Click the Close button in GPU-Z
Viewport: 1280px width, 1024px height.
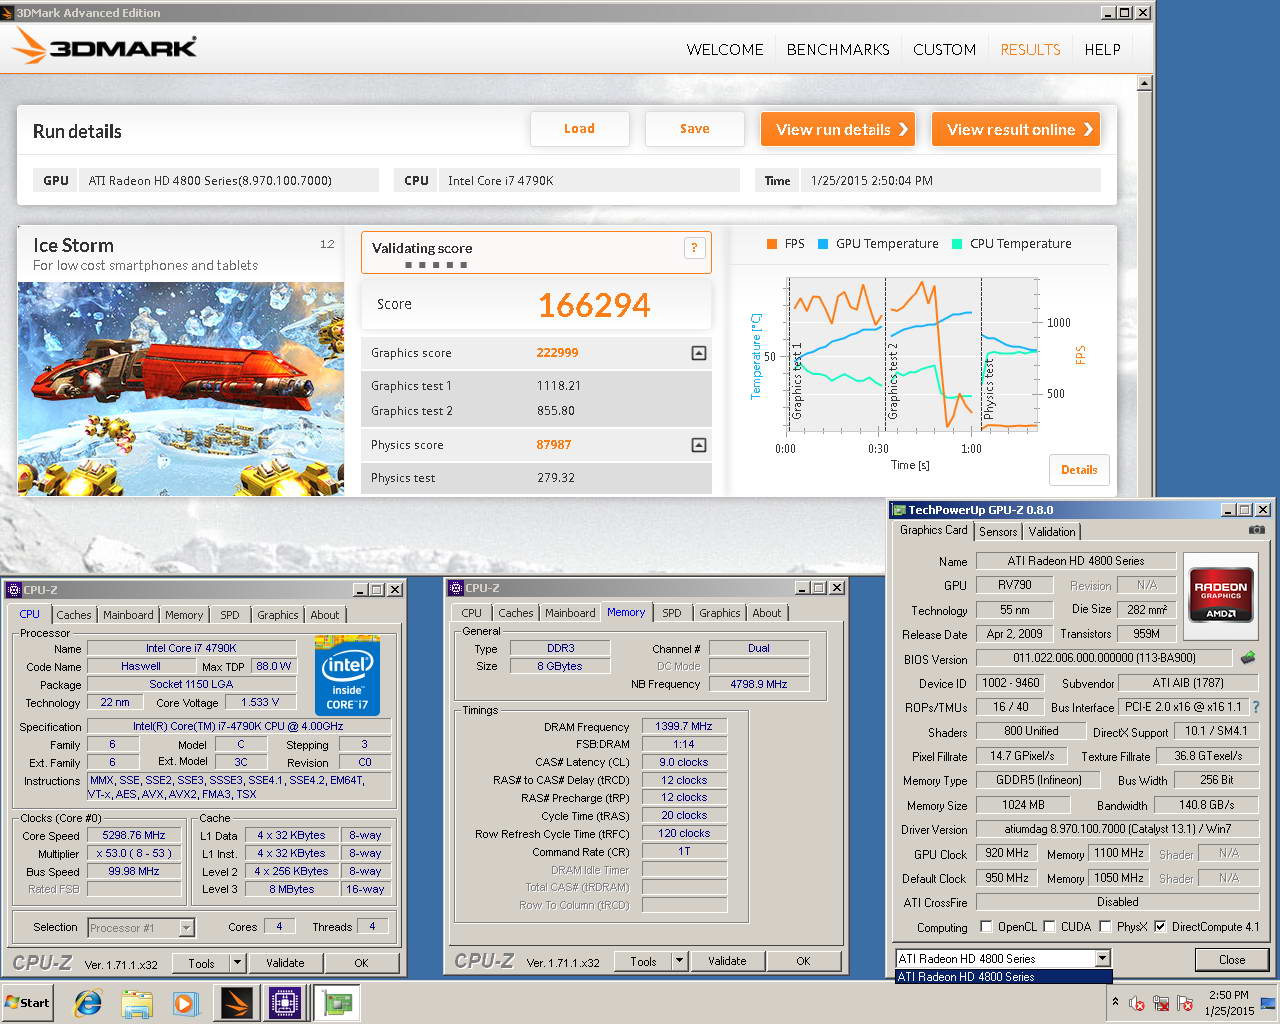click(x=1232, y=959)
